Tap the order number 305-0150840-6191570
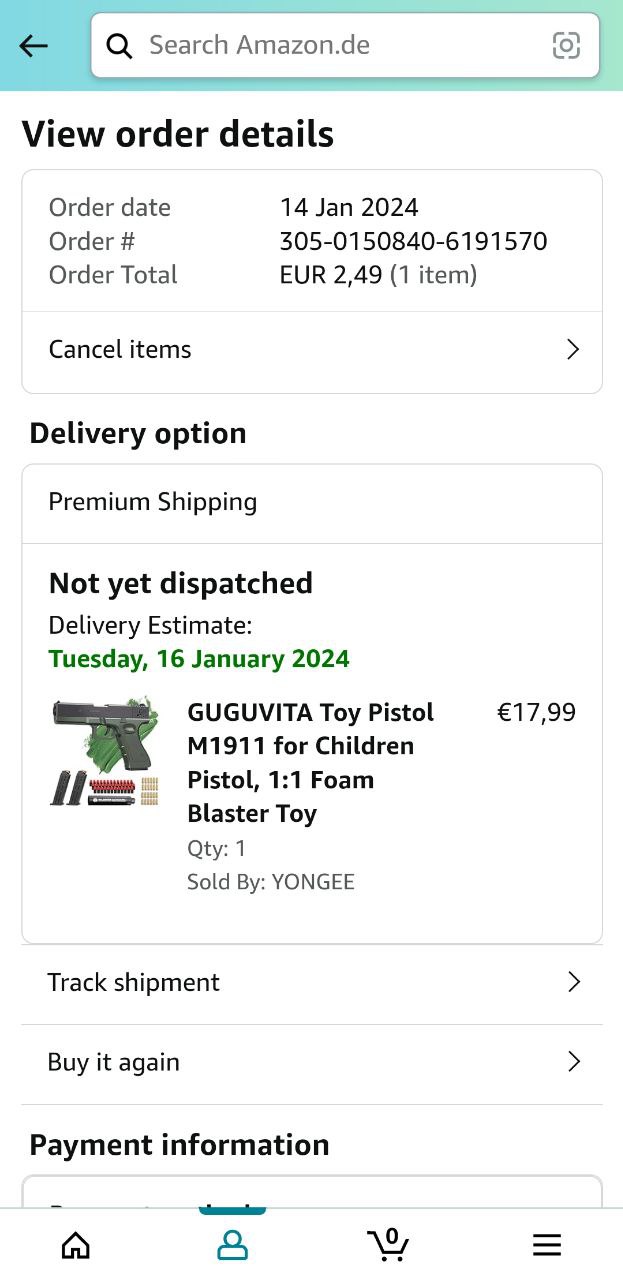 413,241
